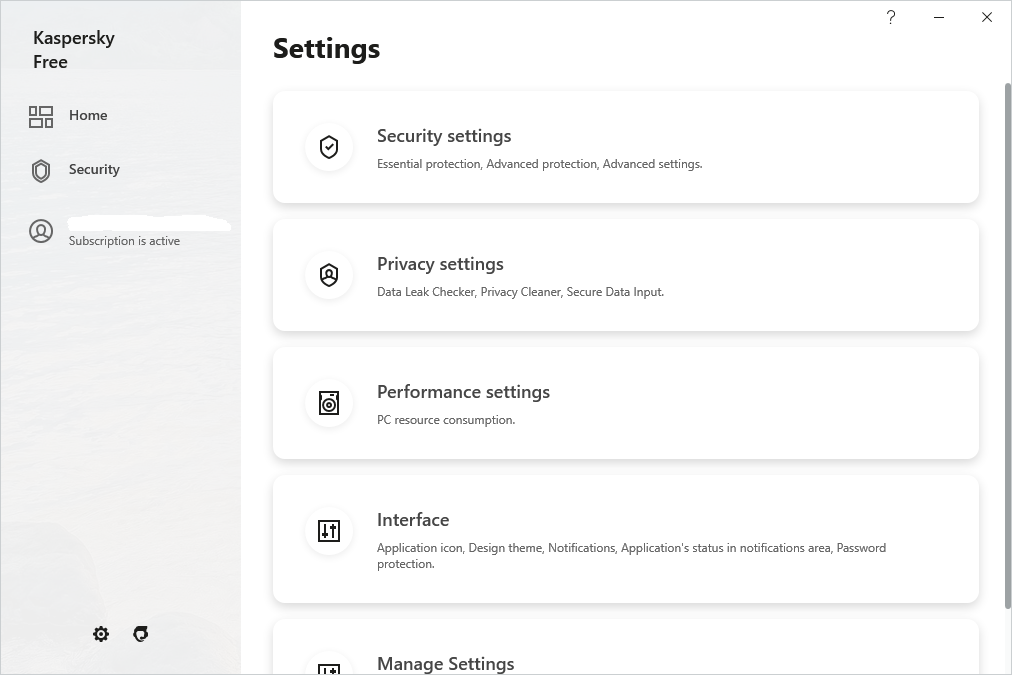Open the Manage Settings heading
This screenshot has height=675, width=1012.
tap(445, 663)
